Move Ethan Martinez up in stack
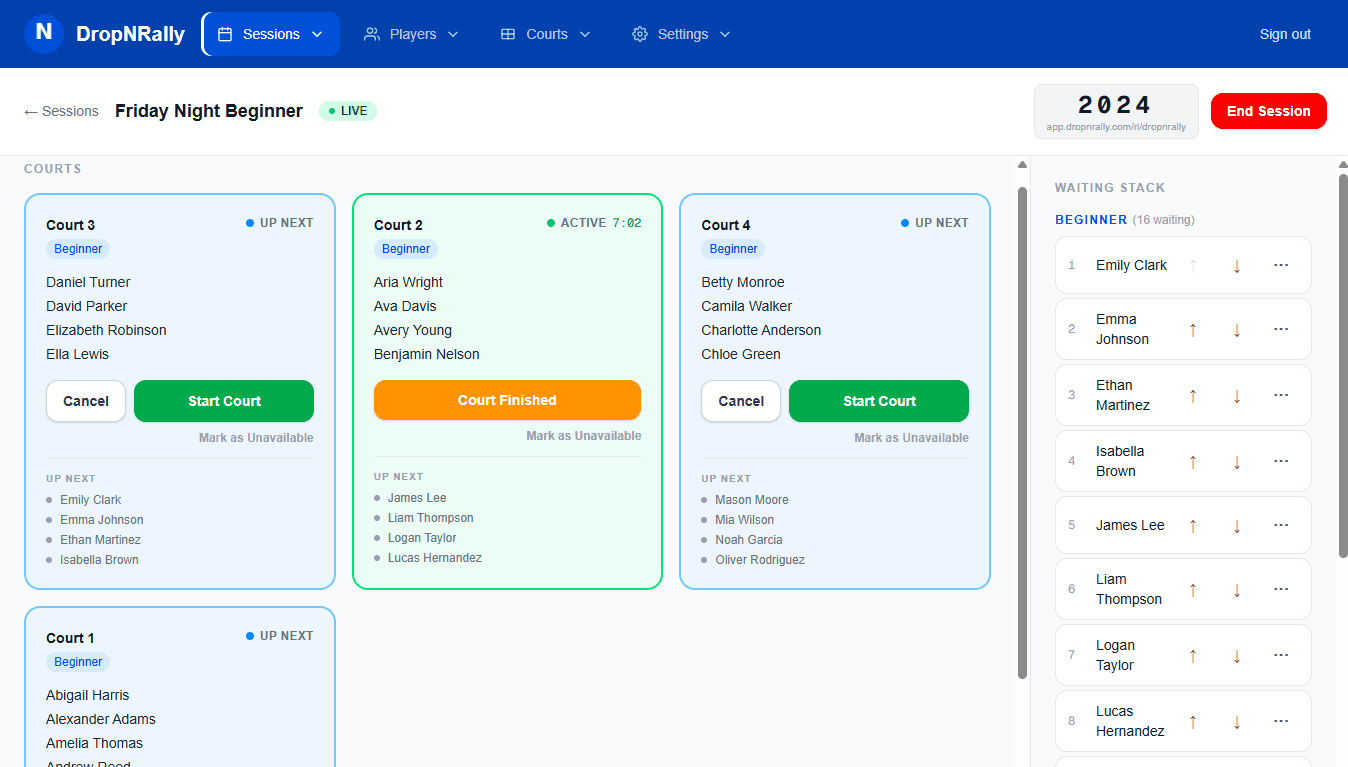Viewport: 1348px width, 767px height. (x=1193, y=396)
